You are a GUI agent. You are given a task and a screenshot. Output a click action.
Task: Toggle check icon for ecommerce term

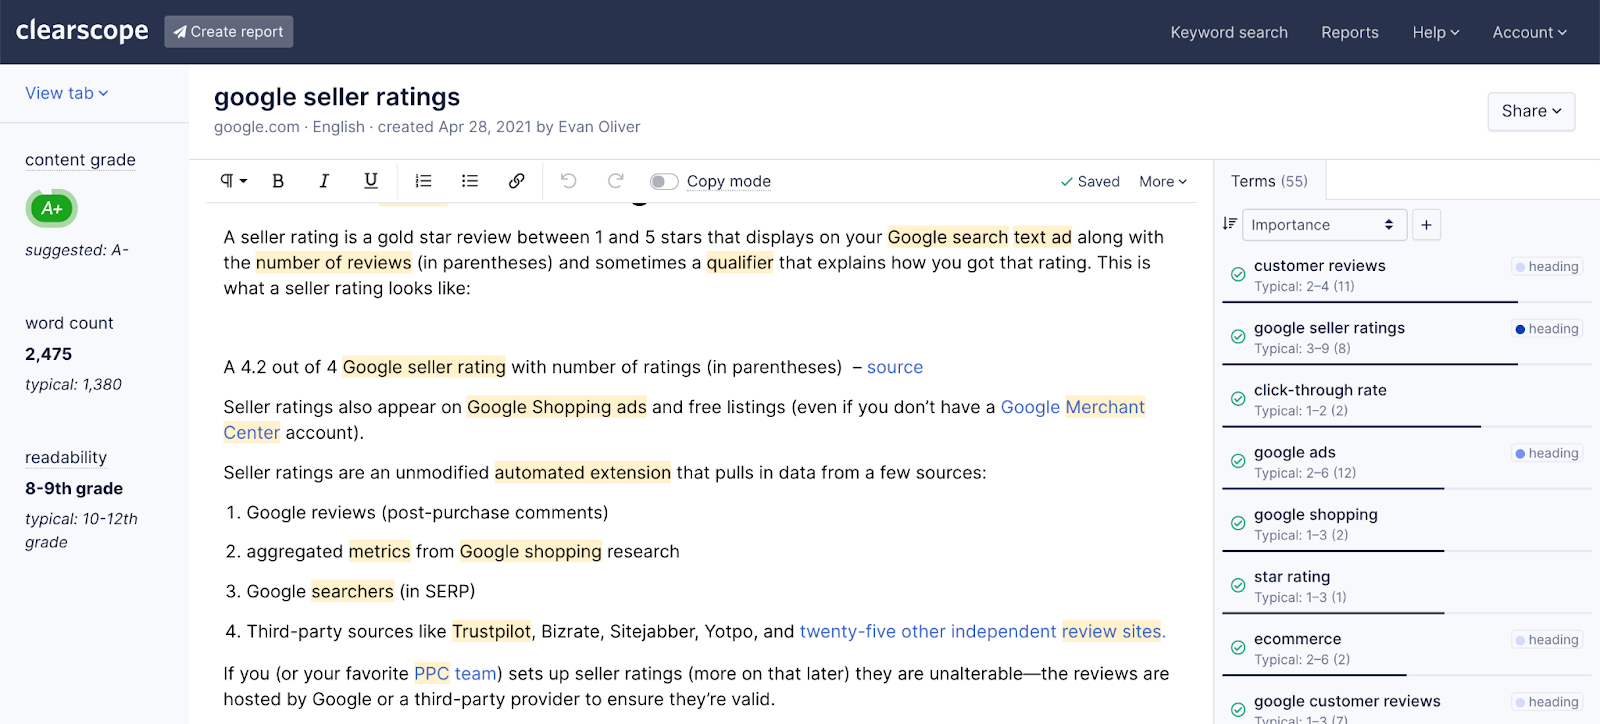coord(1238,648)
